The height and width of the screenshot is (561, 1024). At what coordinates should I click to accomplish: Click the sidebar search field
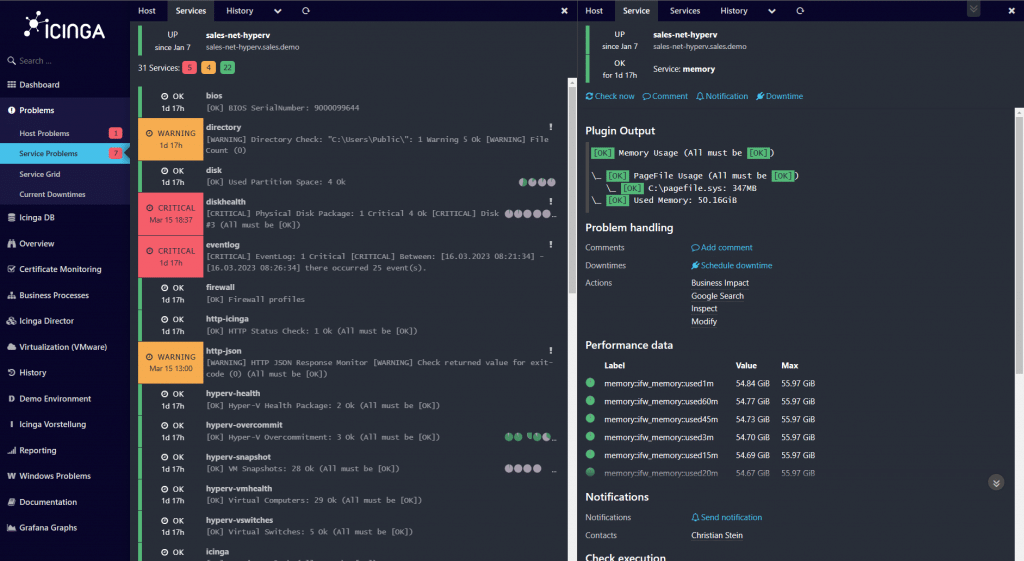pyautogui.click(x=65, y=61)
